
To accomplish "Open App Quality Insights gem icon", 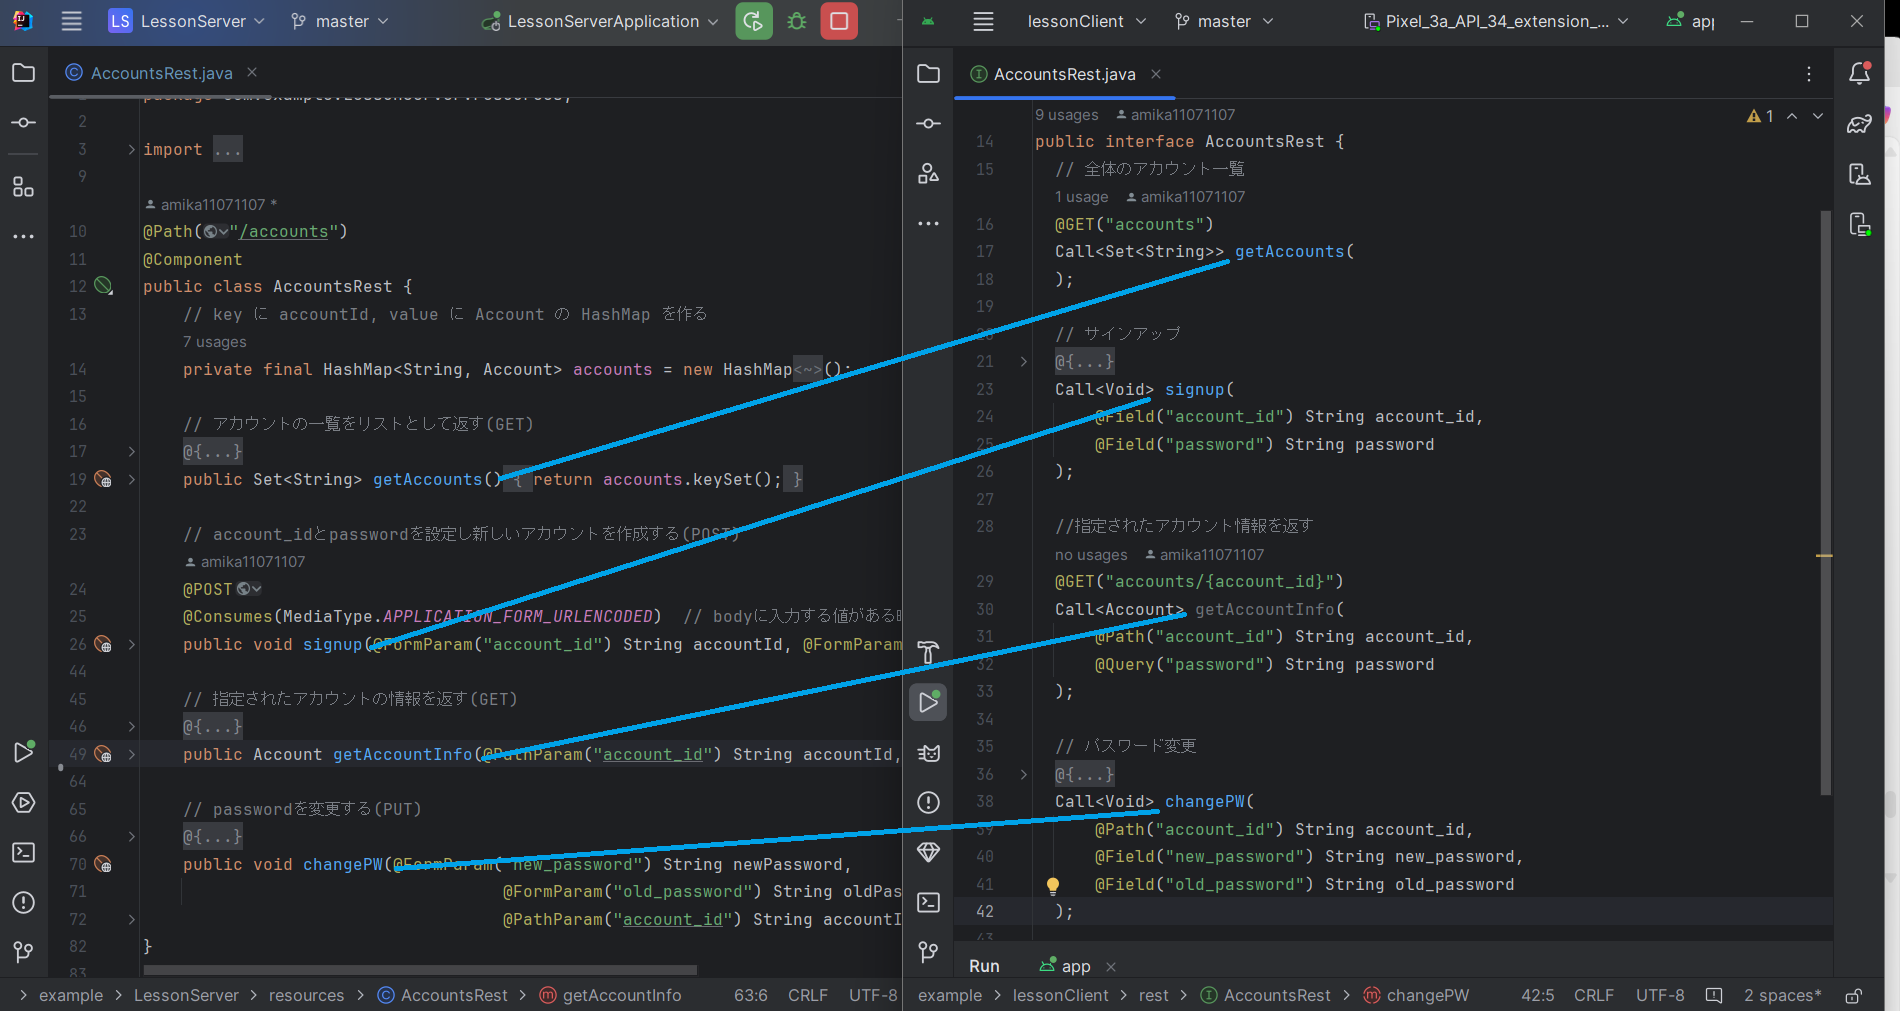I will pyautogui.click(x=928, y=852).
